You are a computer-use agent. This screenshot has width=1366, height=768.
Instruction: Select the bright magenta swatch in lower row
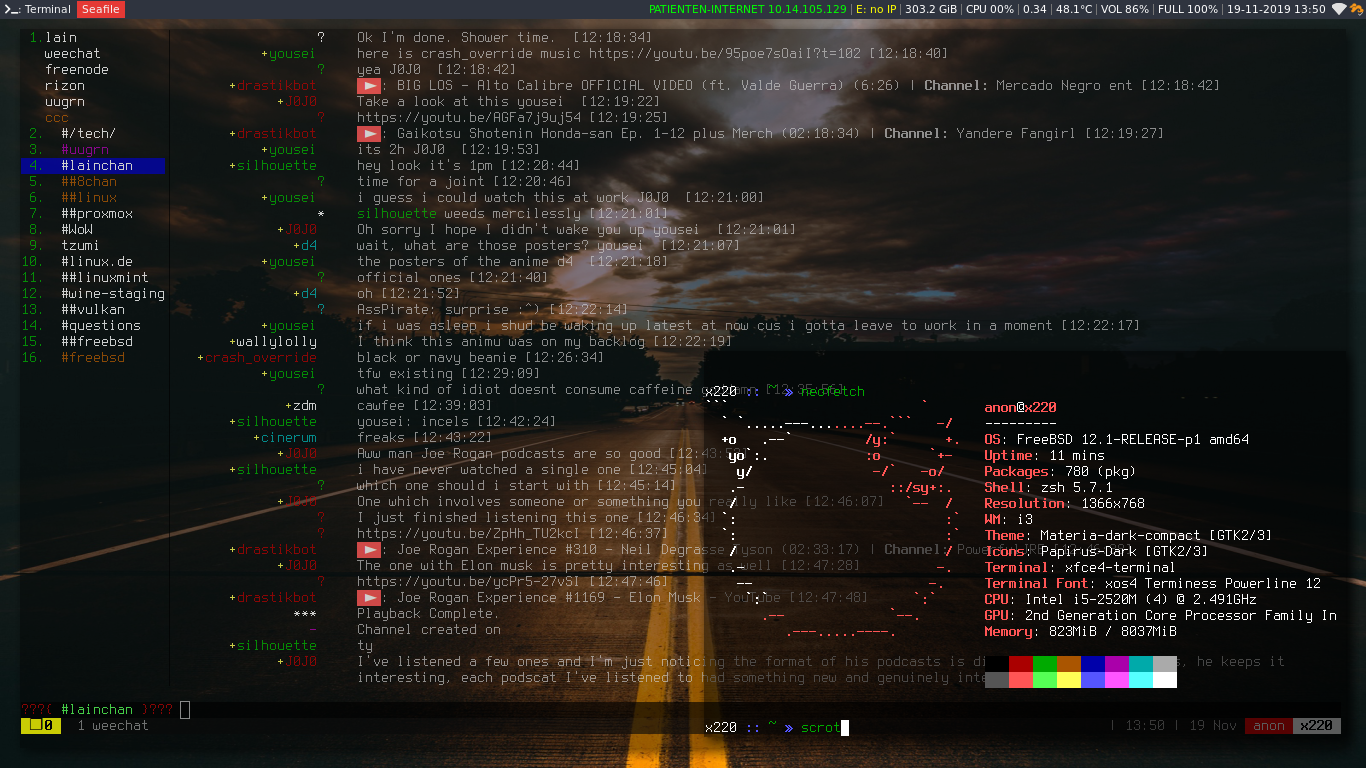point(1117,680)
